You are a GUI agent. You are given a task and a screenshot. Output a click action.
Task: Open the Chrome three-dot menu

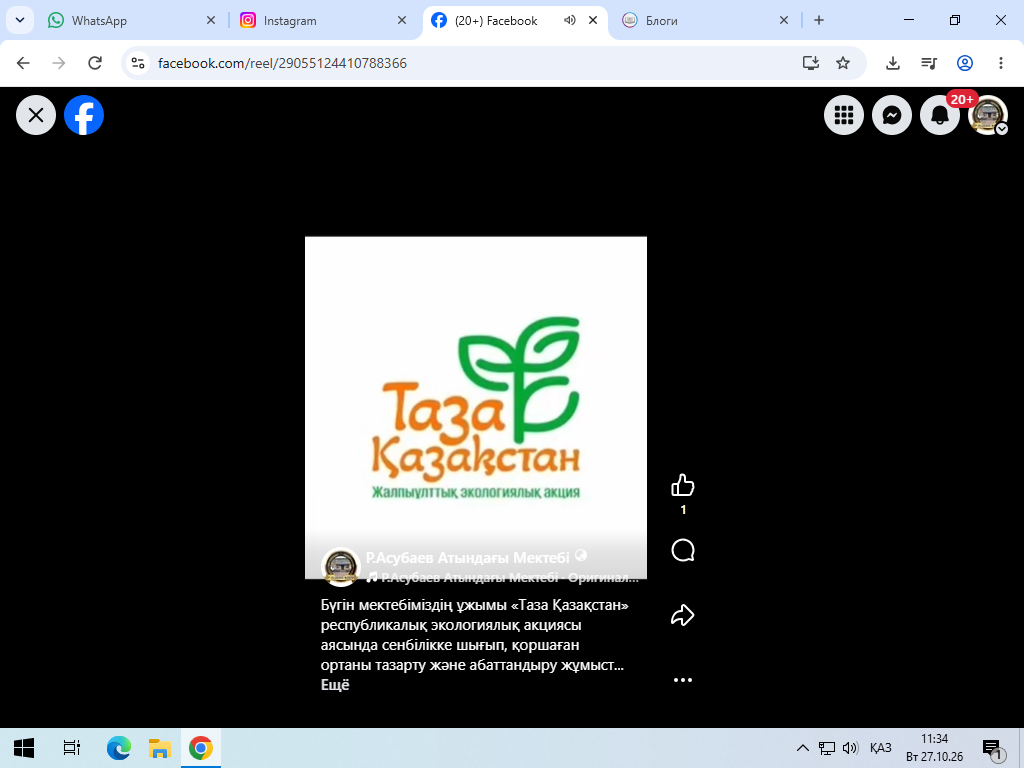click(1000, 63)
